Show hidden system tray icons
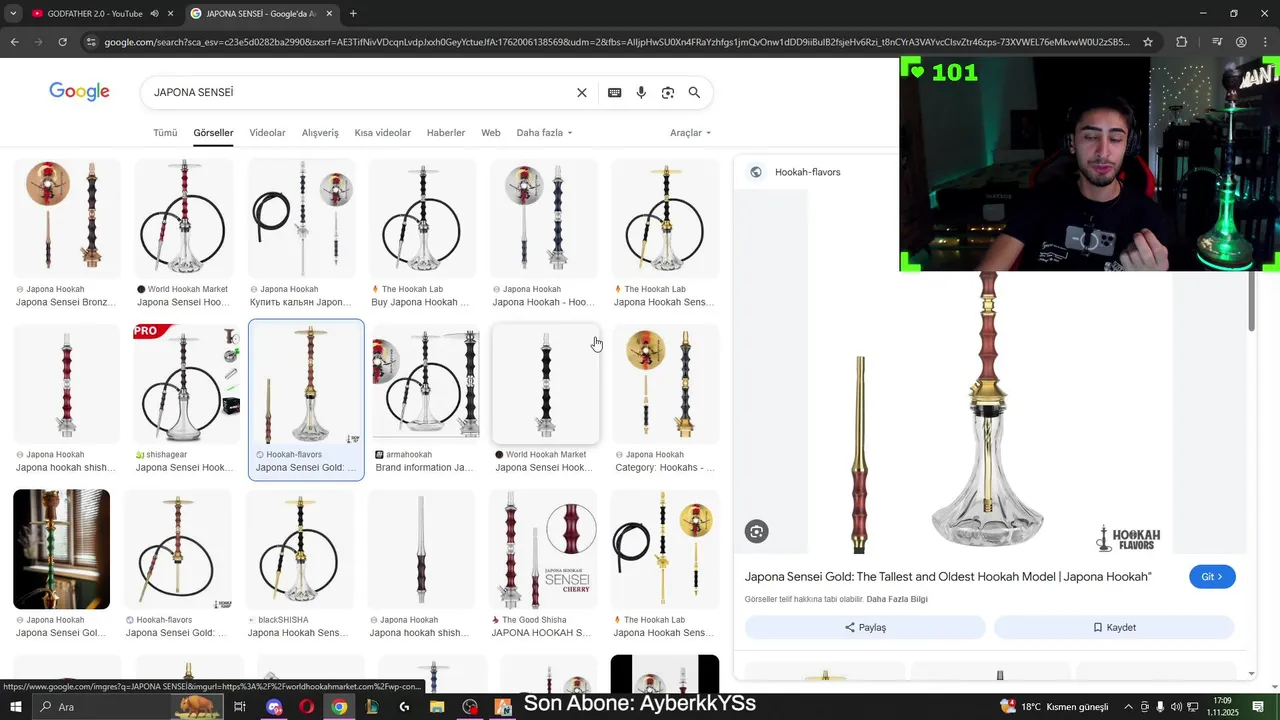The height and width of the screenshot is (720, 1280). pyautogui.click(x=1129, y=707)
